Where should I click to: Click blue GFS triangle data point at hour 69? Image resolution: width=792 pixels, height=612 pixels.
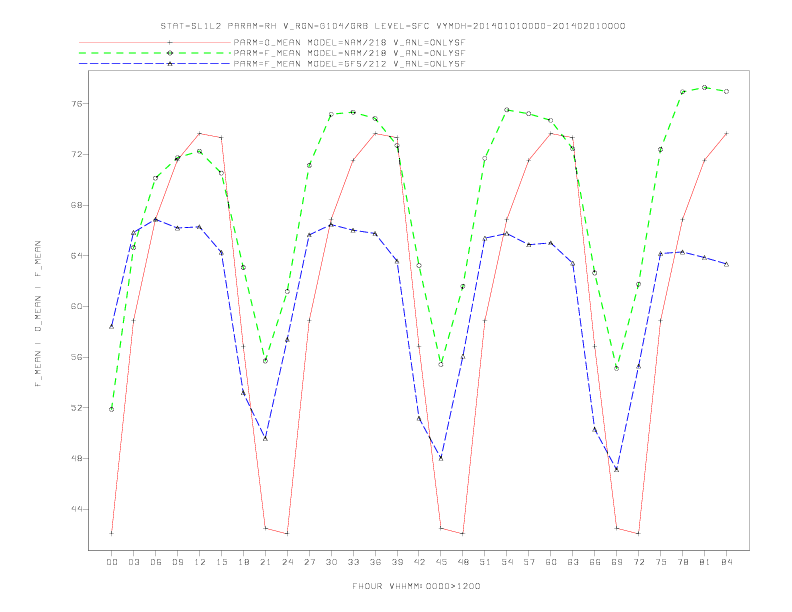coord(617,469)
